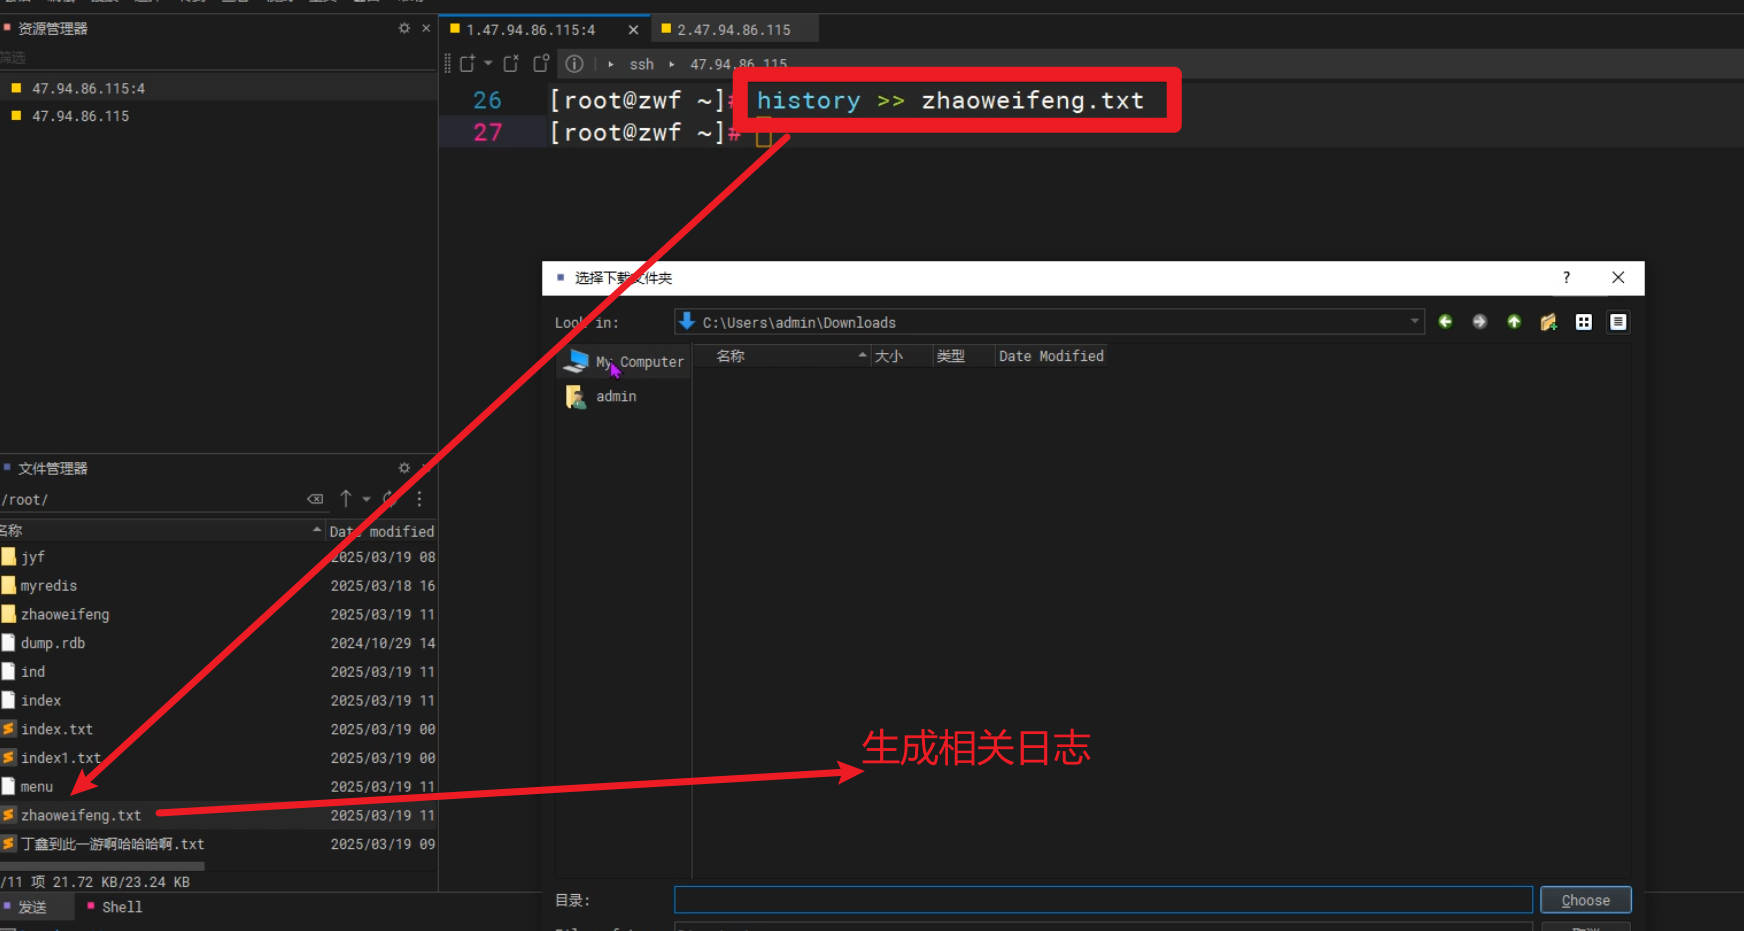Image resolution: width=1744 pixels, height=931 pixels.
Task: Click ssh breadcrumb in terminal toolbar
Action: click(641, 64)
